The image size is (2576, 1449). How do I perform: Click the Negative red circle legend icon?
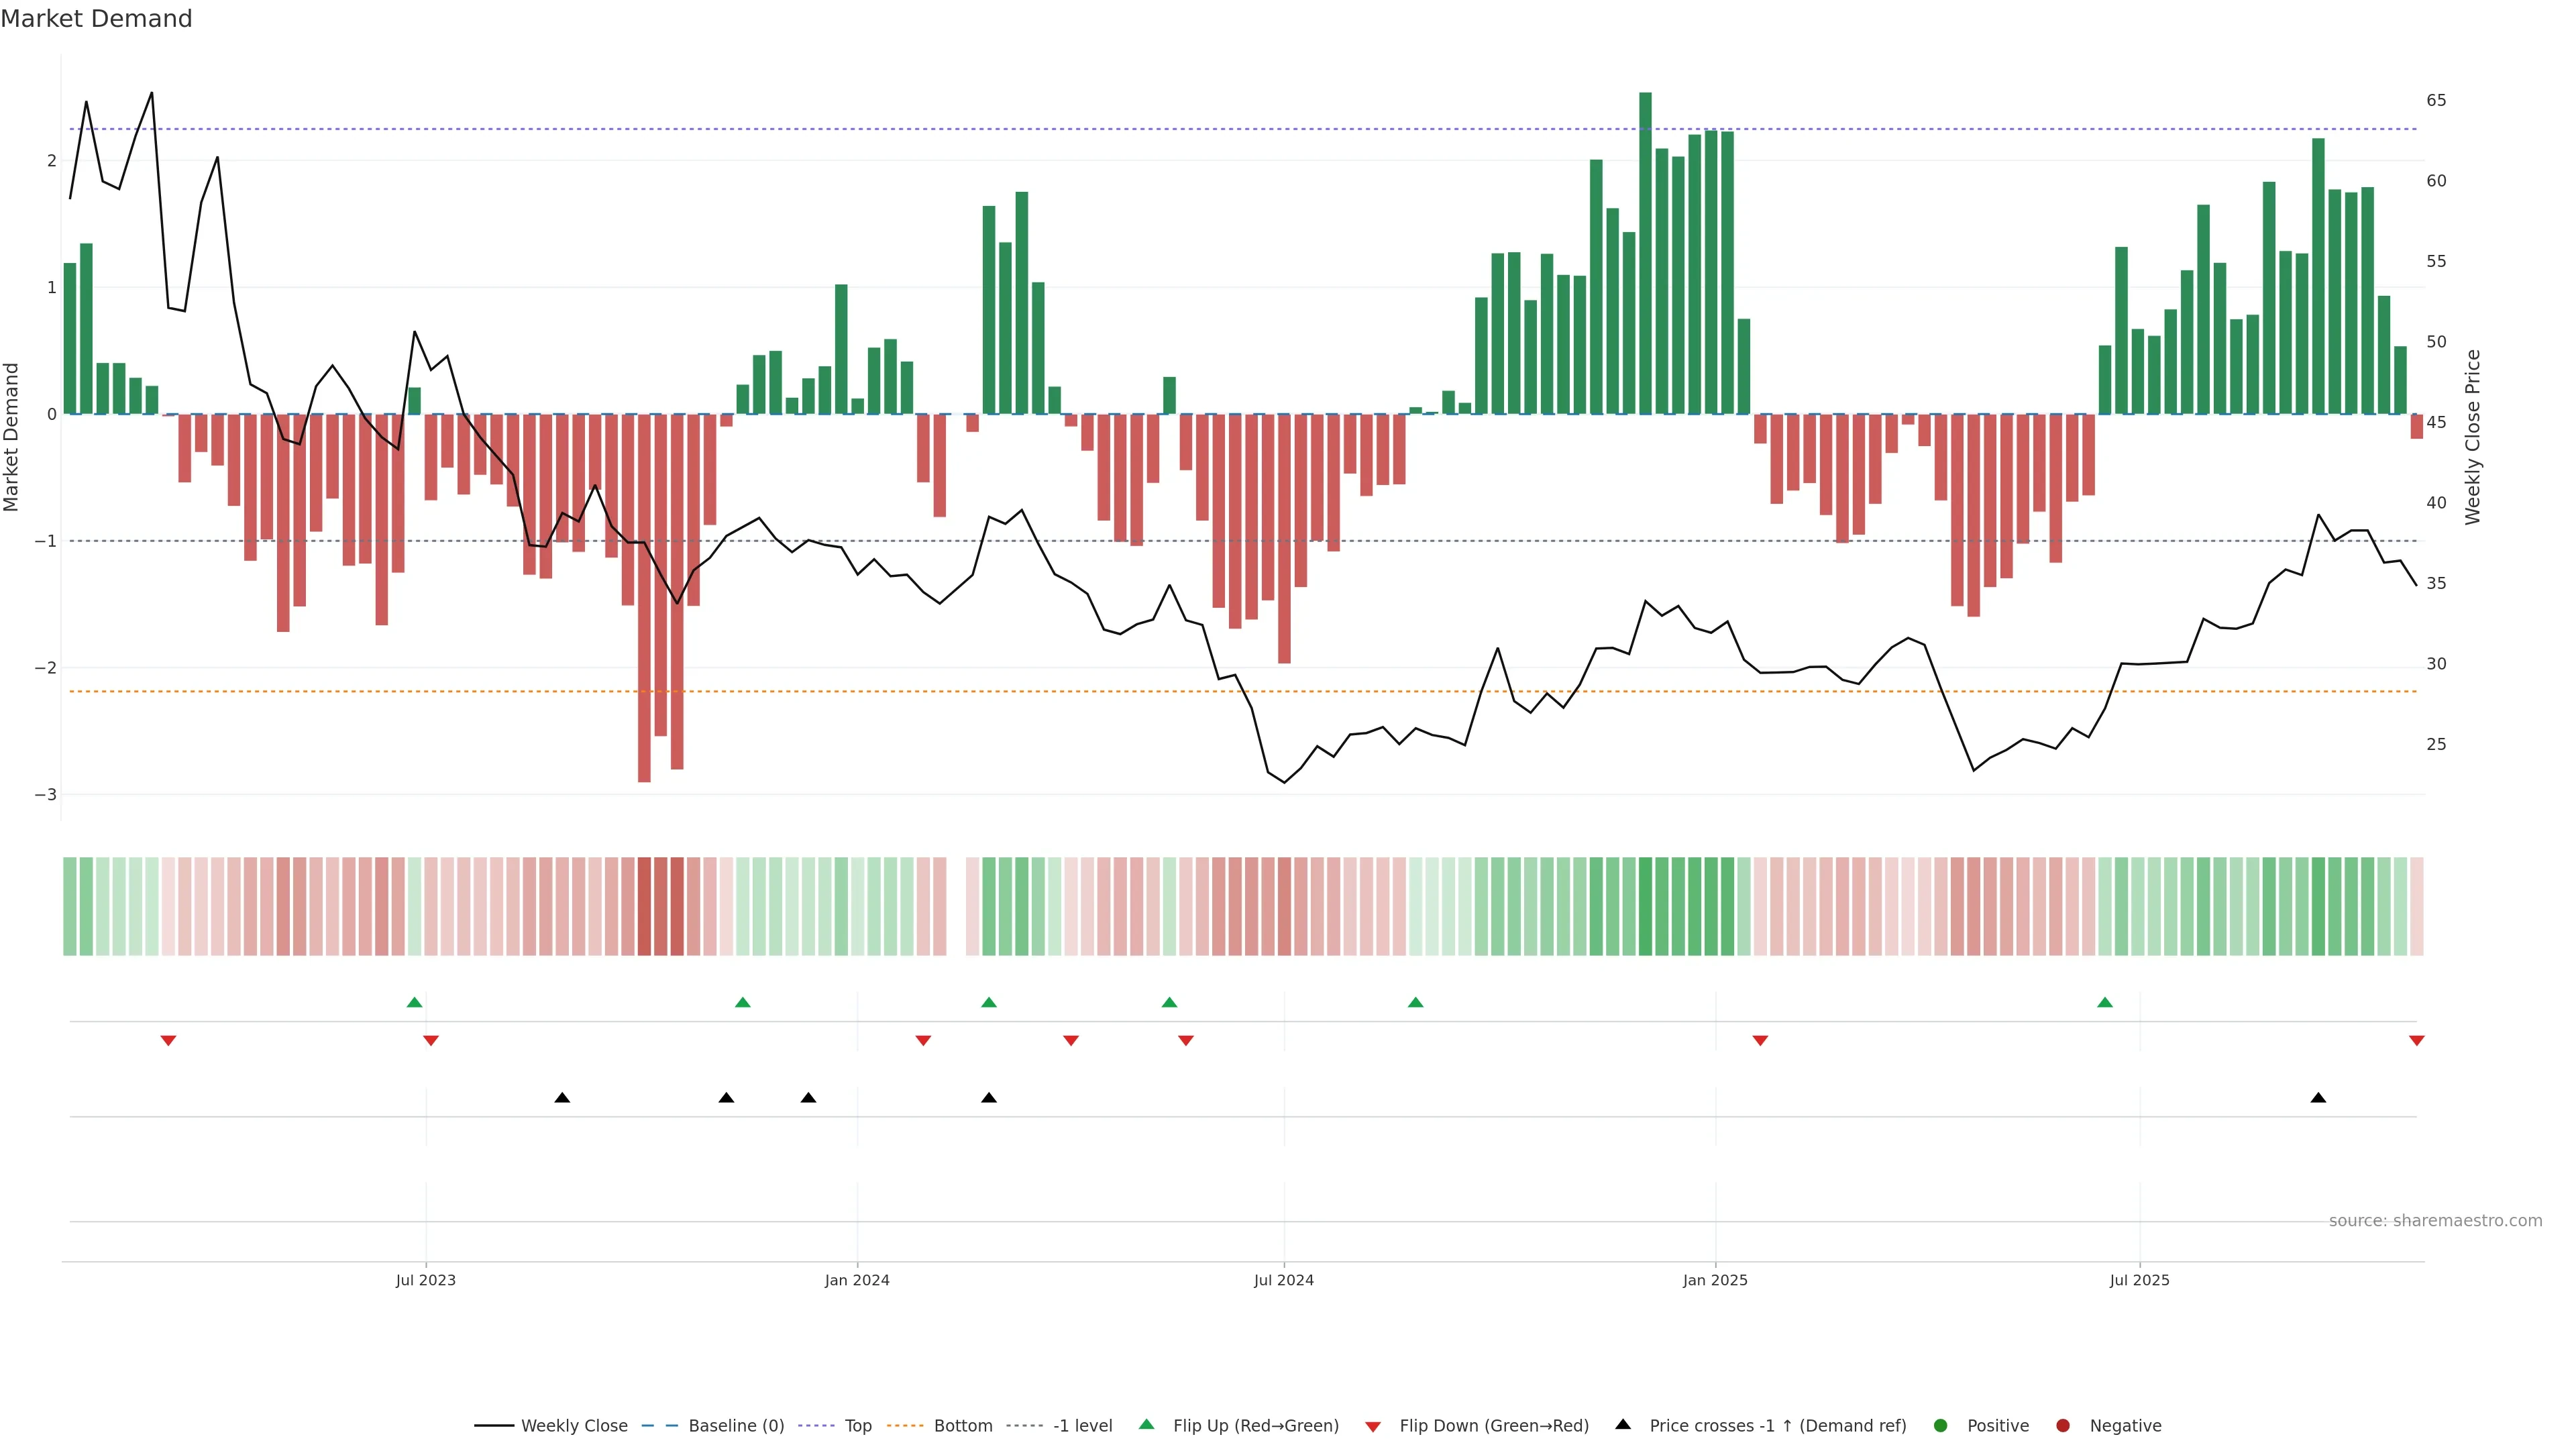[x=2063, y=1425]
